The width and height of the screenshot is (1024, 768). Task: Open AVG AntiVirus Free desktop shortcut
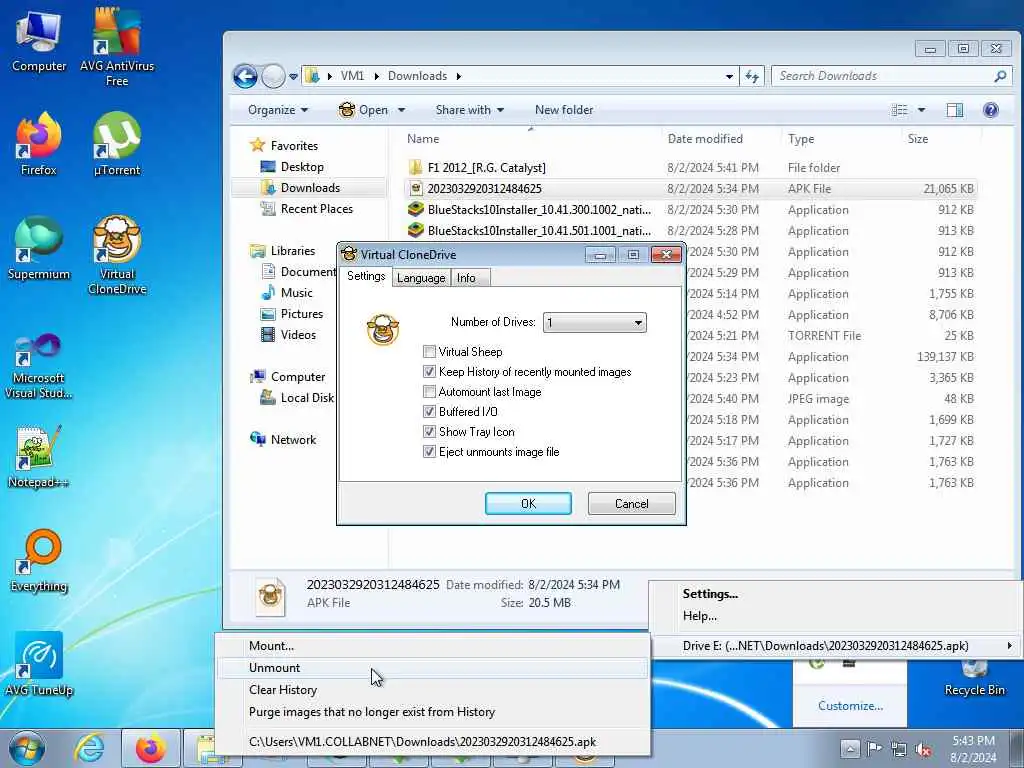click(x=117, y=46)
